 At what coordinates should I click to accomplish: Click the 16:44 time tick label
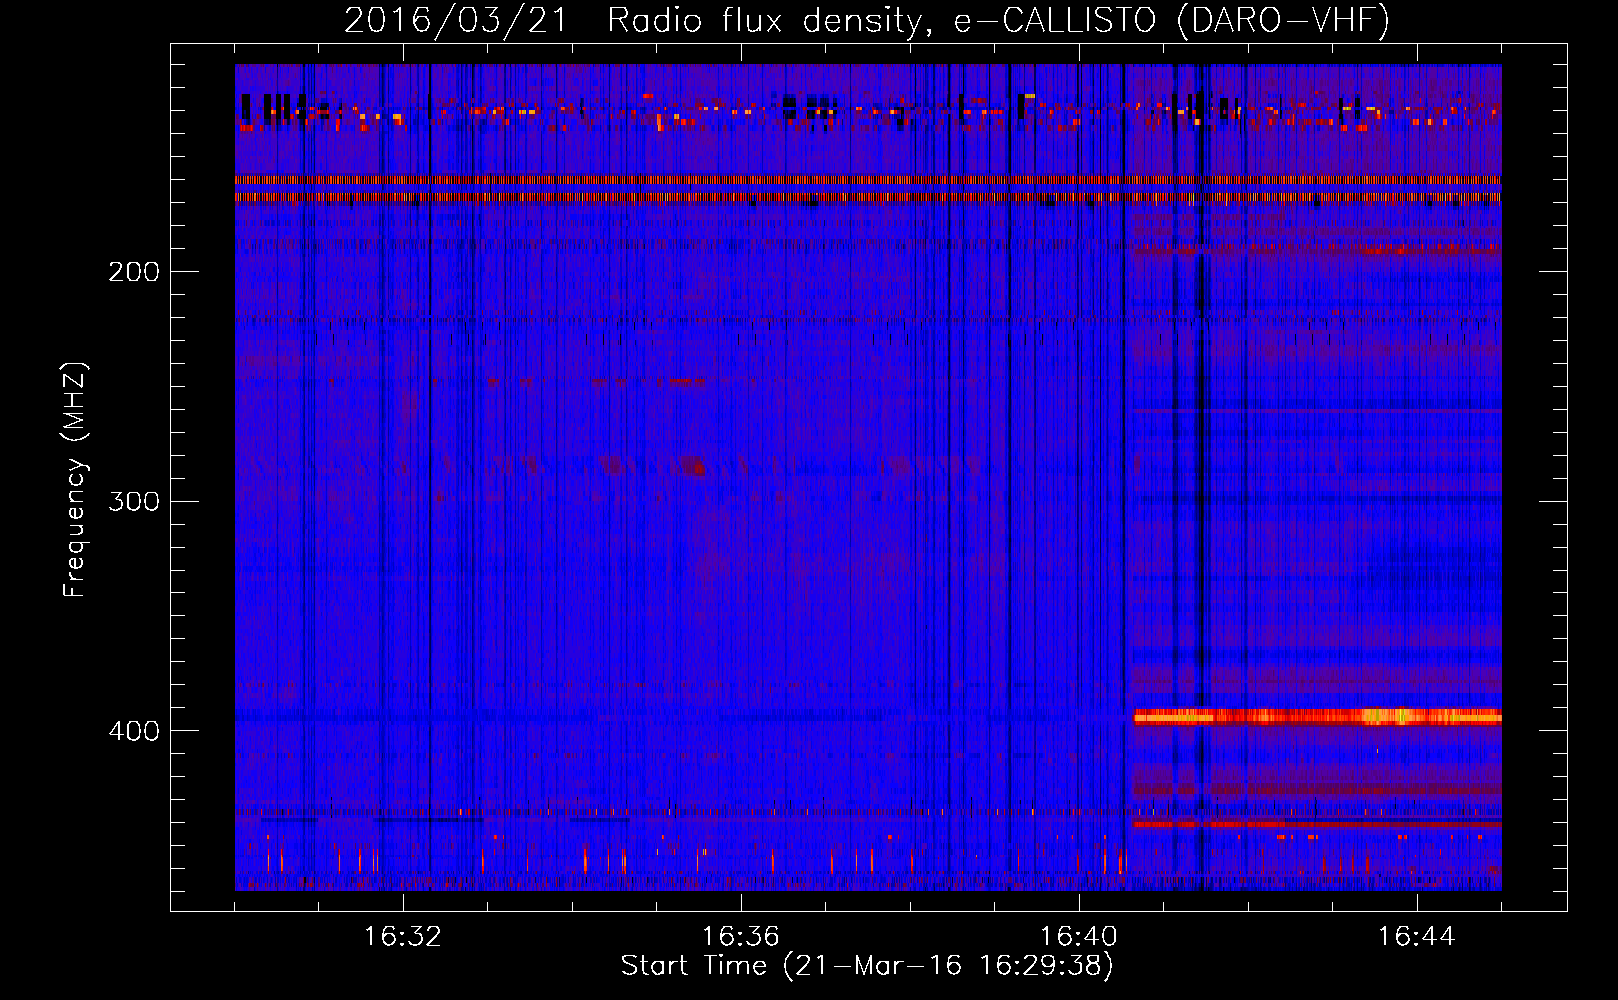point(1417,937)
